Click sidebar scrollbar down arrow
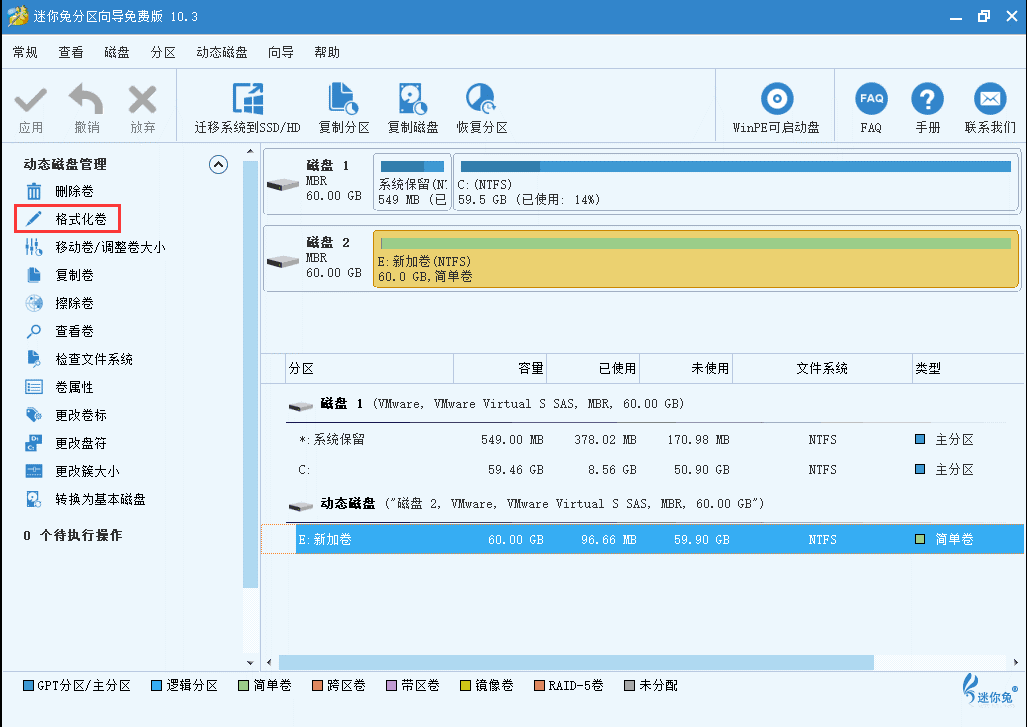Screen dimensions: 1027x727 click(x=250, y=663)
